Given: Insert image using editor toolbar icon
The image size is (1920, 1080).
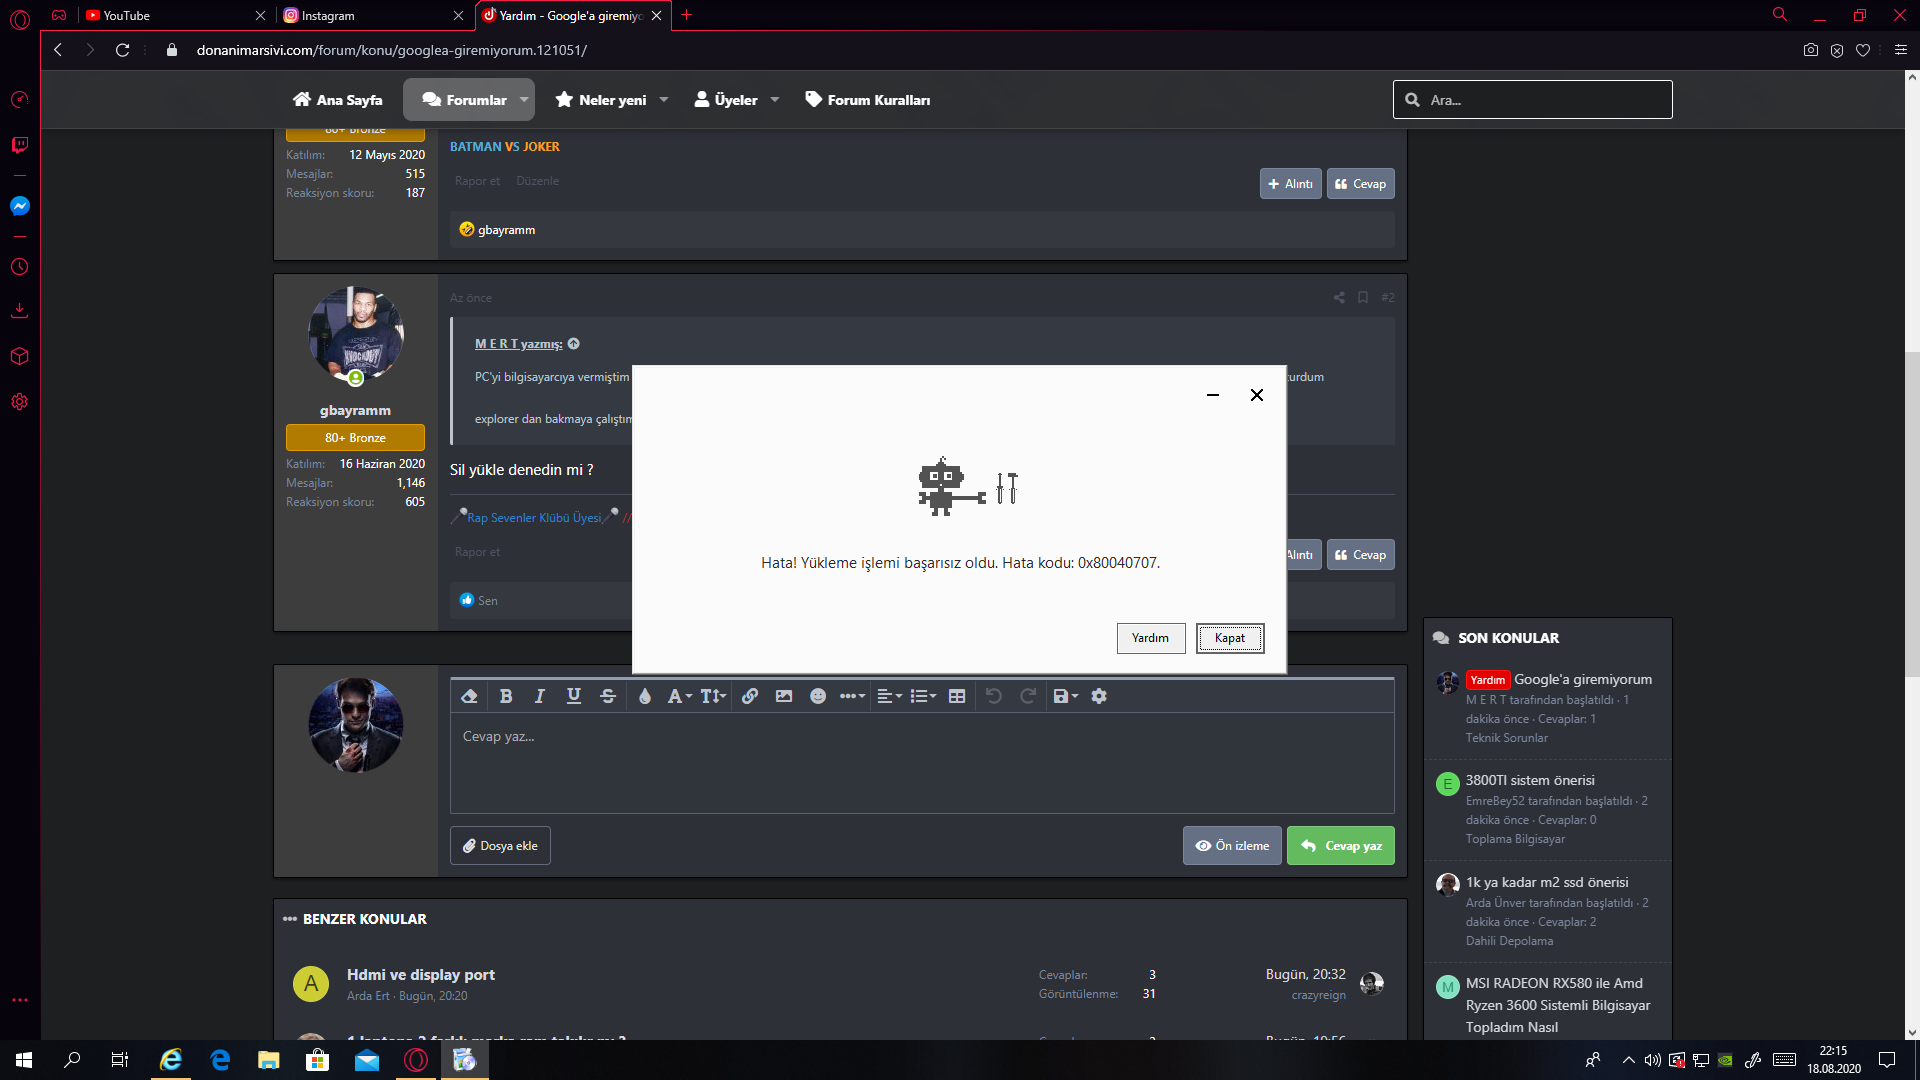Looking at the screenshot, I should 784,696.
